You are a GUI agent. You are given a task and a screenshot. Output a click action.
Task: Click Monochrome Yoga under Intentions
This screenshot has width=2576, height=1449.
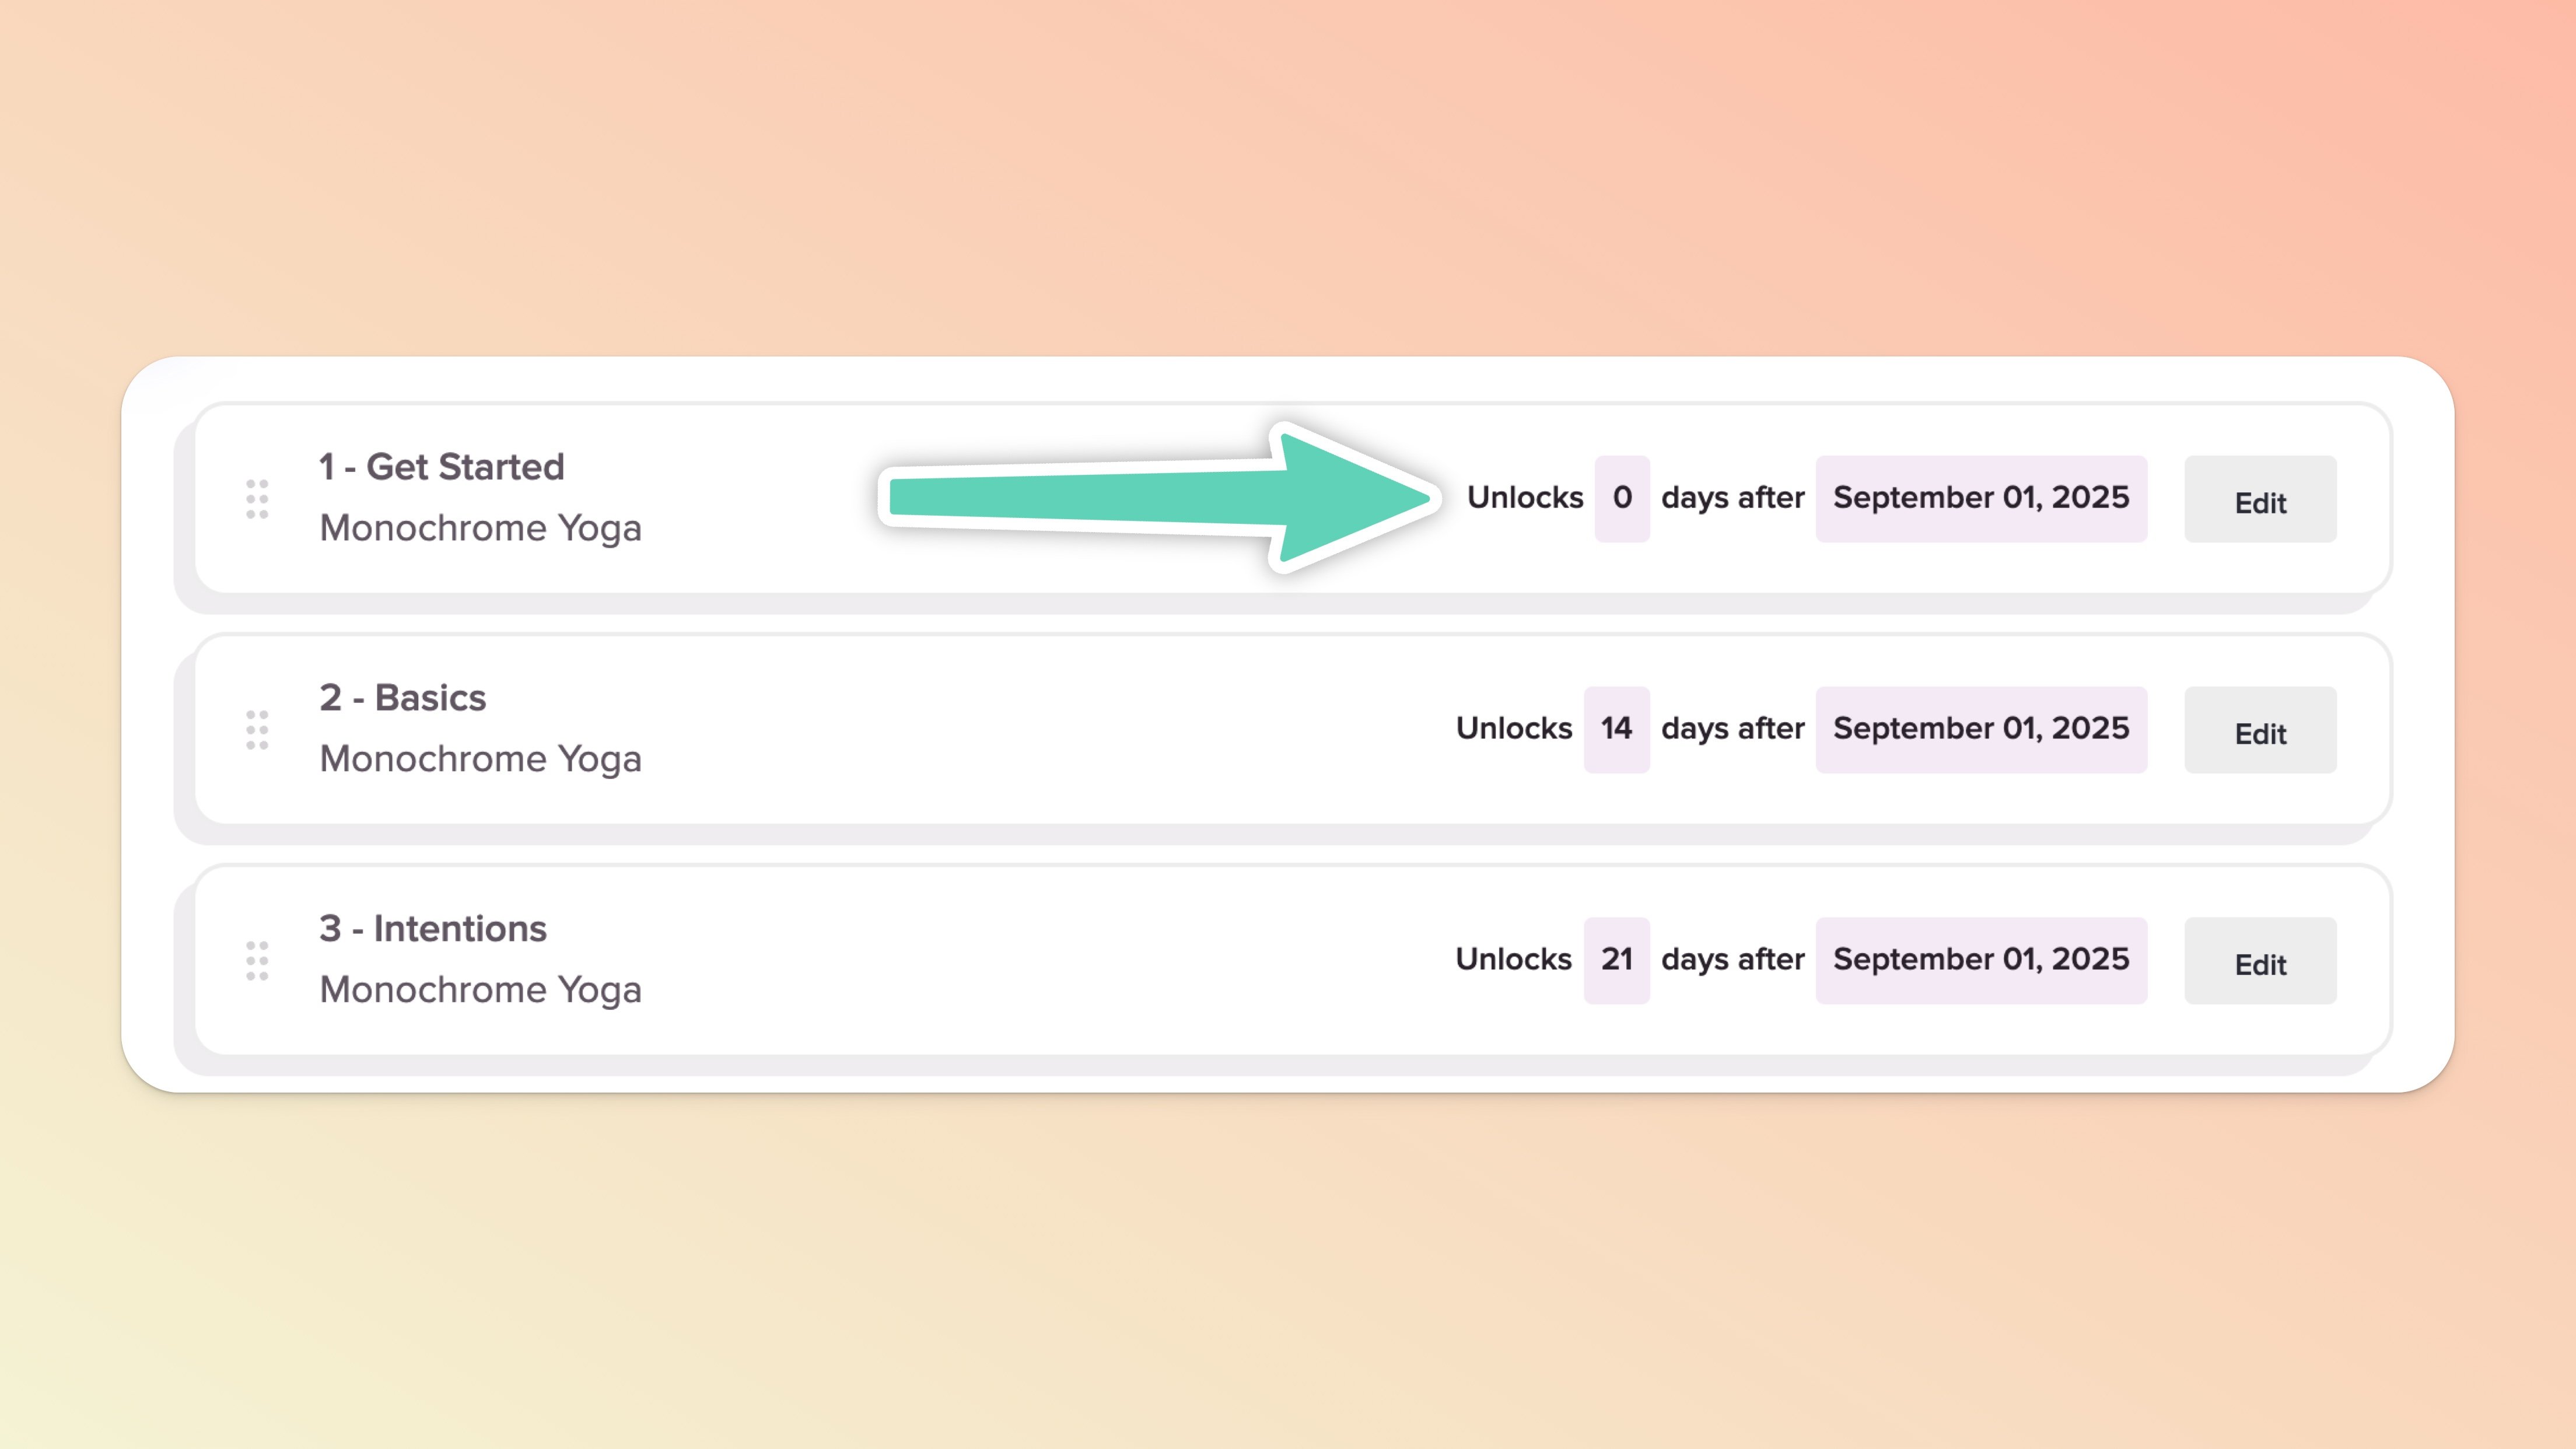(x=480, y=990)
